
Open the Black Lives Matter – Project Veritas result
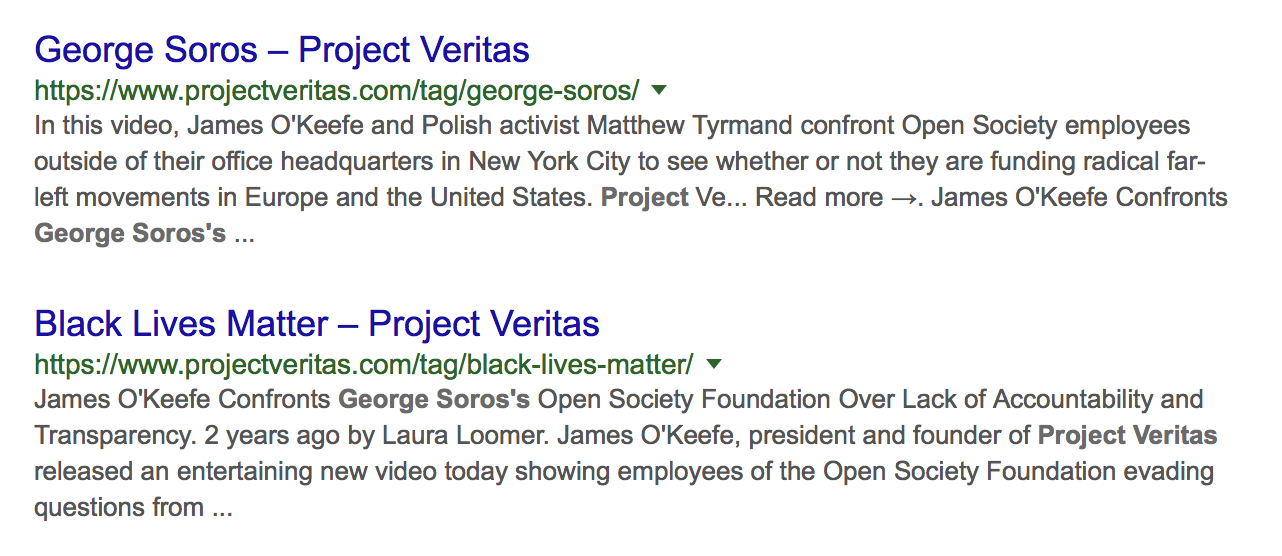(316, 324)
